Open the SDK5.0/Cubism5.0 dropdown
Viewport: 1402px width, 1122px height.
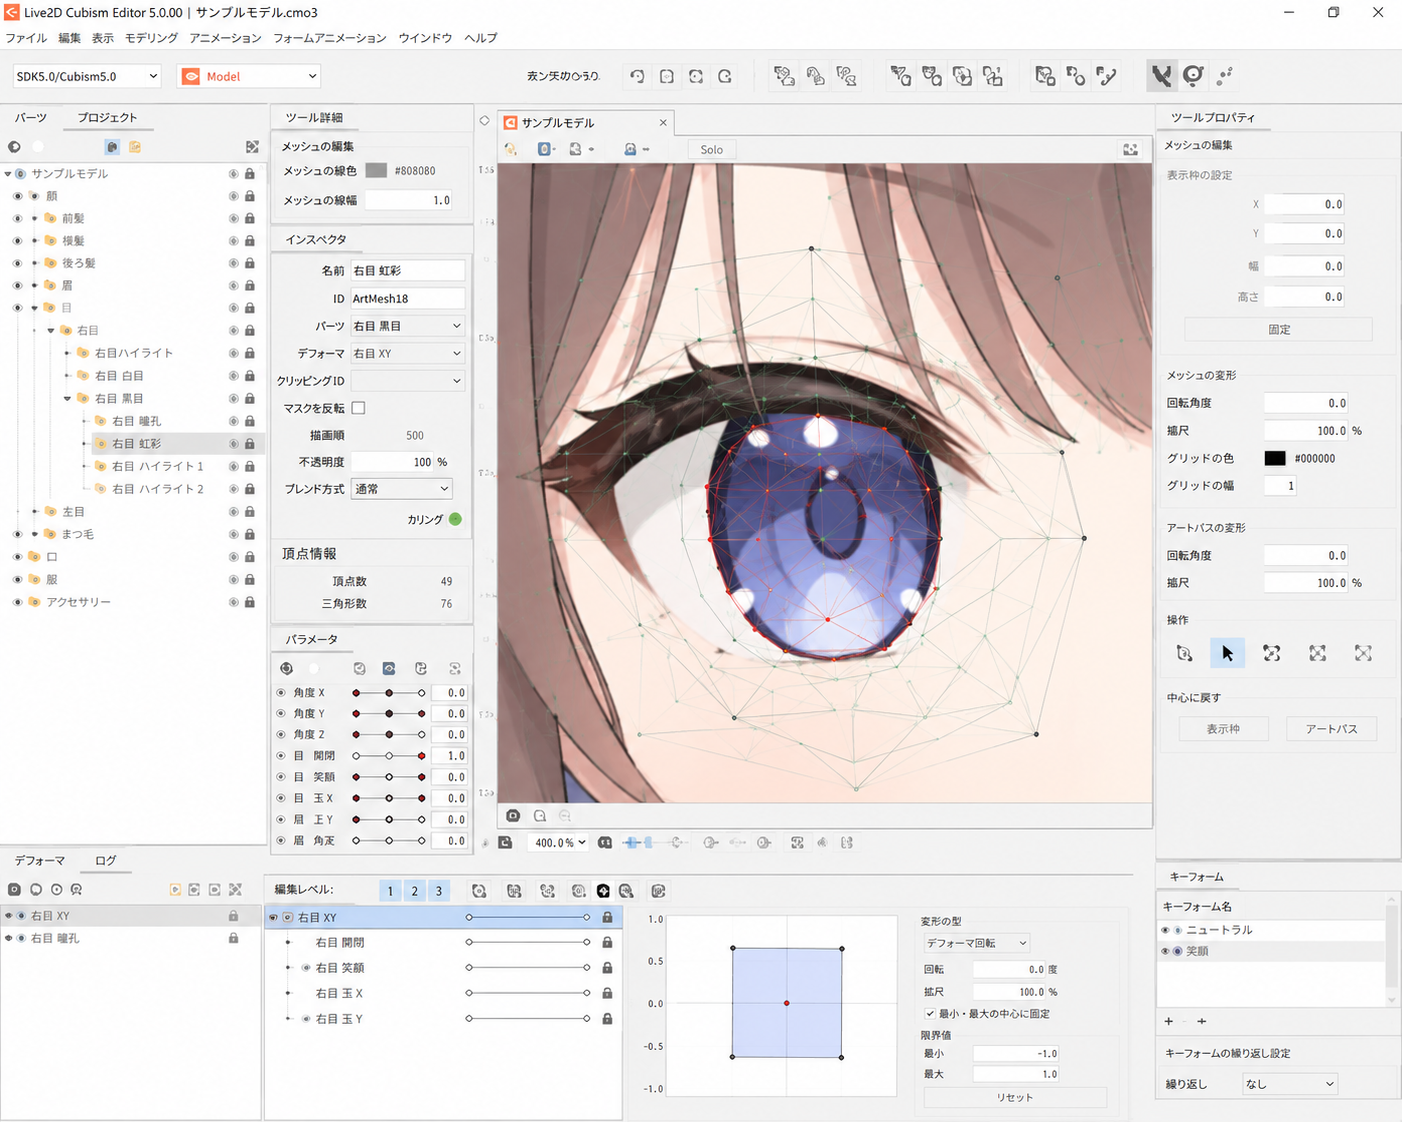87,76
